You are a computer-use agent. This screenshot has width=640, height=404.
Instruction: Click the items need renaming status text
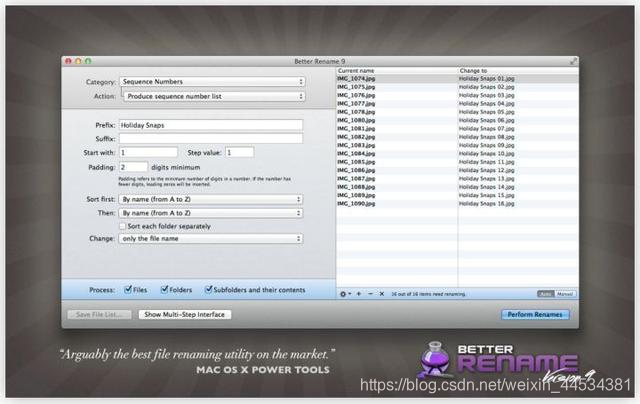428,294
